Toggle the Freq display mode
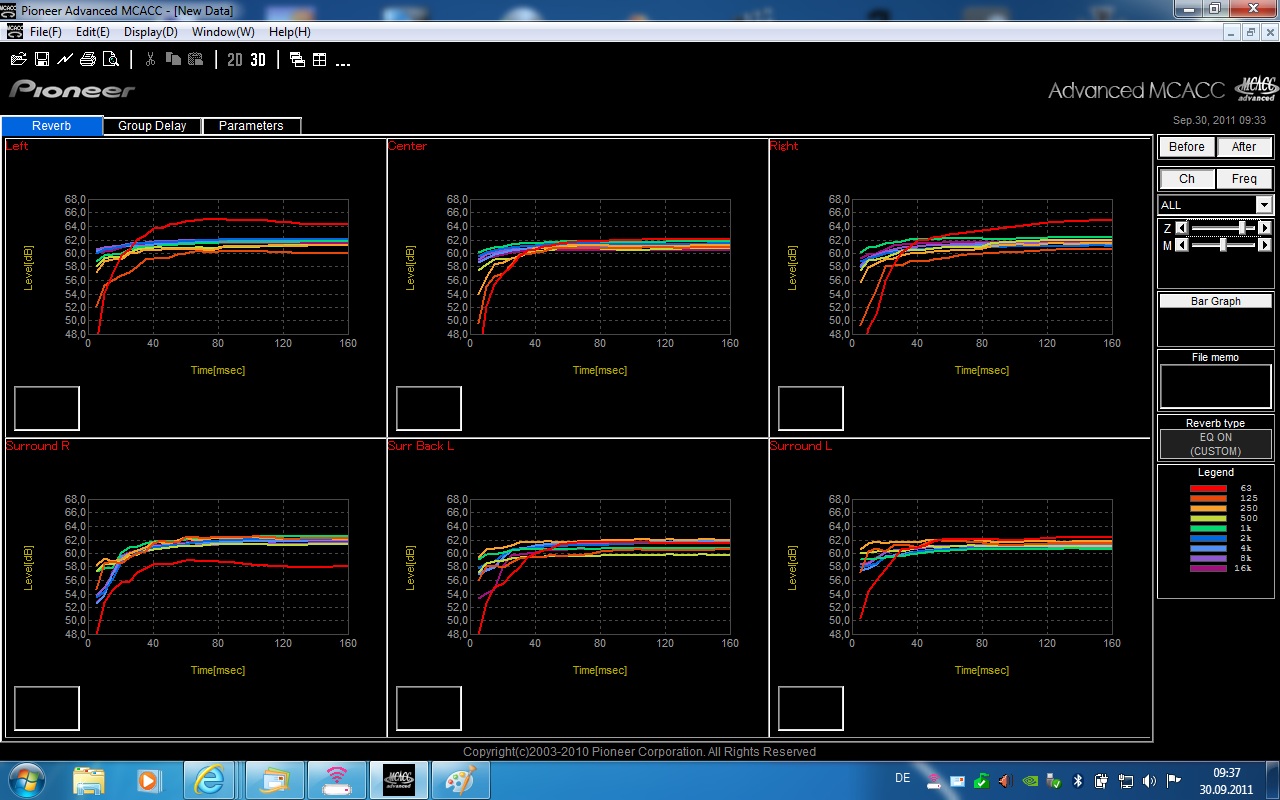Screen dimensions: 1280x800 [x=1244, y=179]
